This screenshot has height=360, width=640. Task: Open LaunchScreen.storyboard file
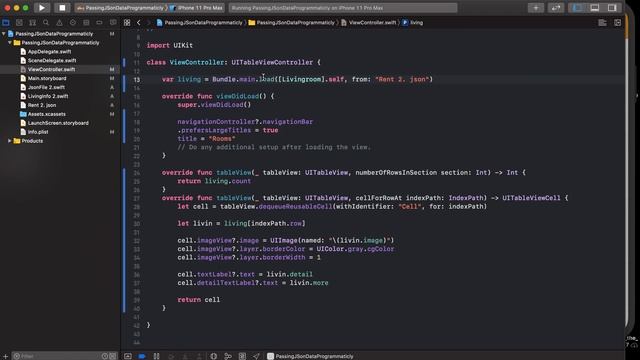point(58,123)
